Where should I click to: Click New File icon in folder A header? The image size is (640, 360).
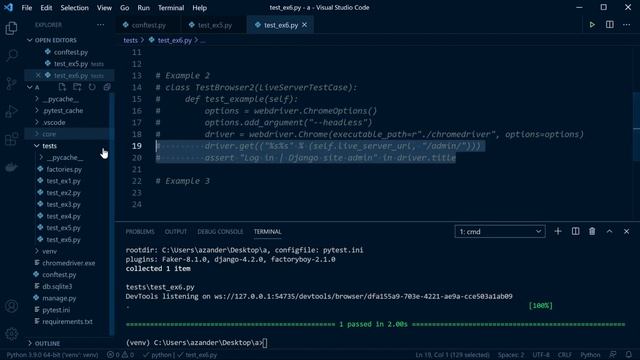(62, 87)
